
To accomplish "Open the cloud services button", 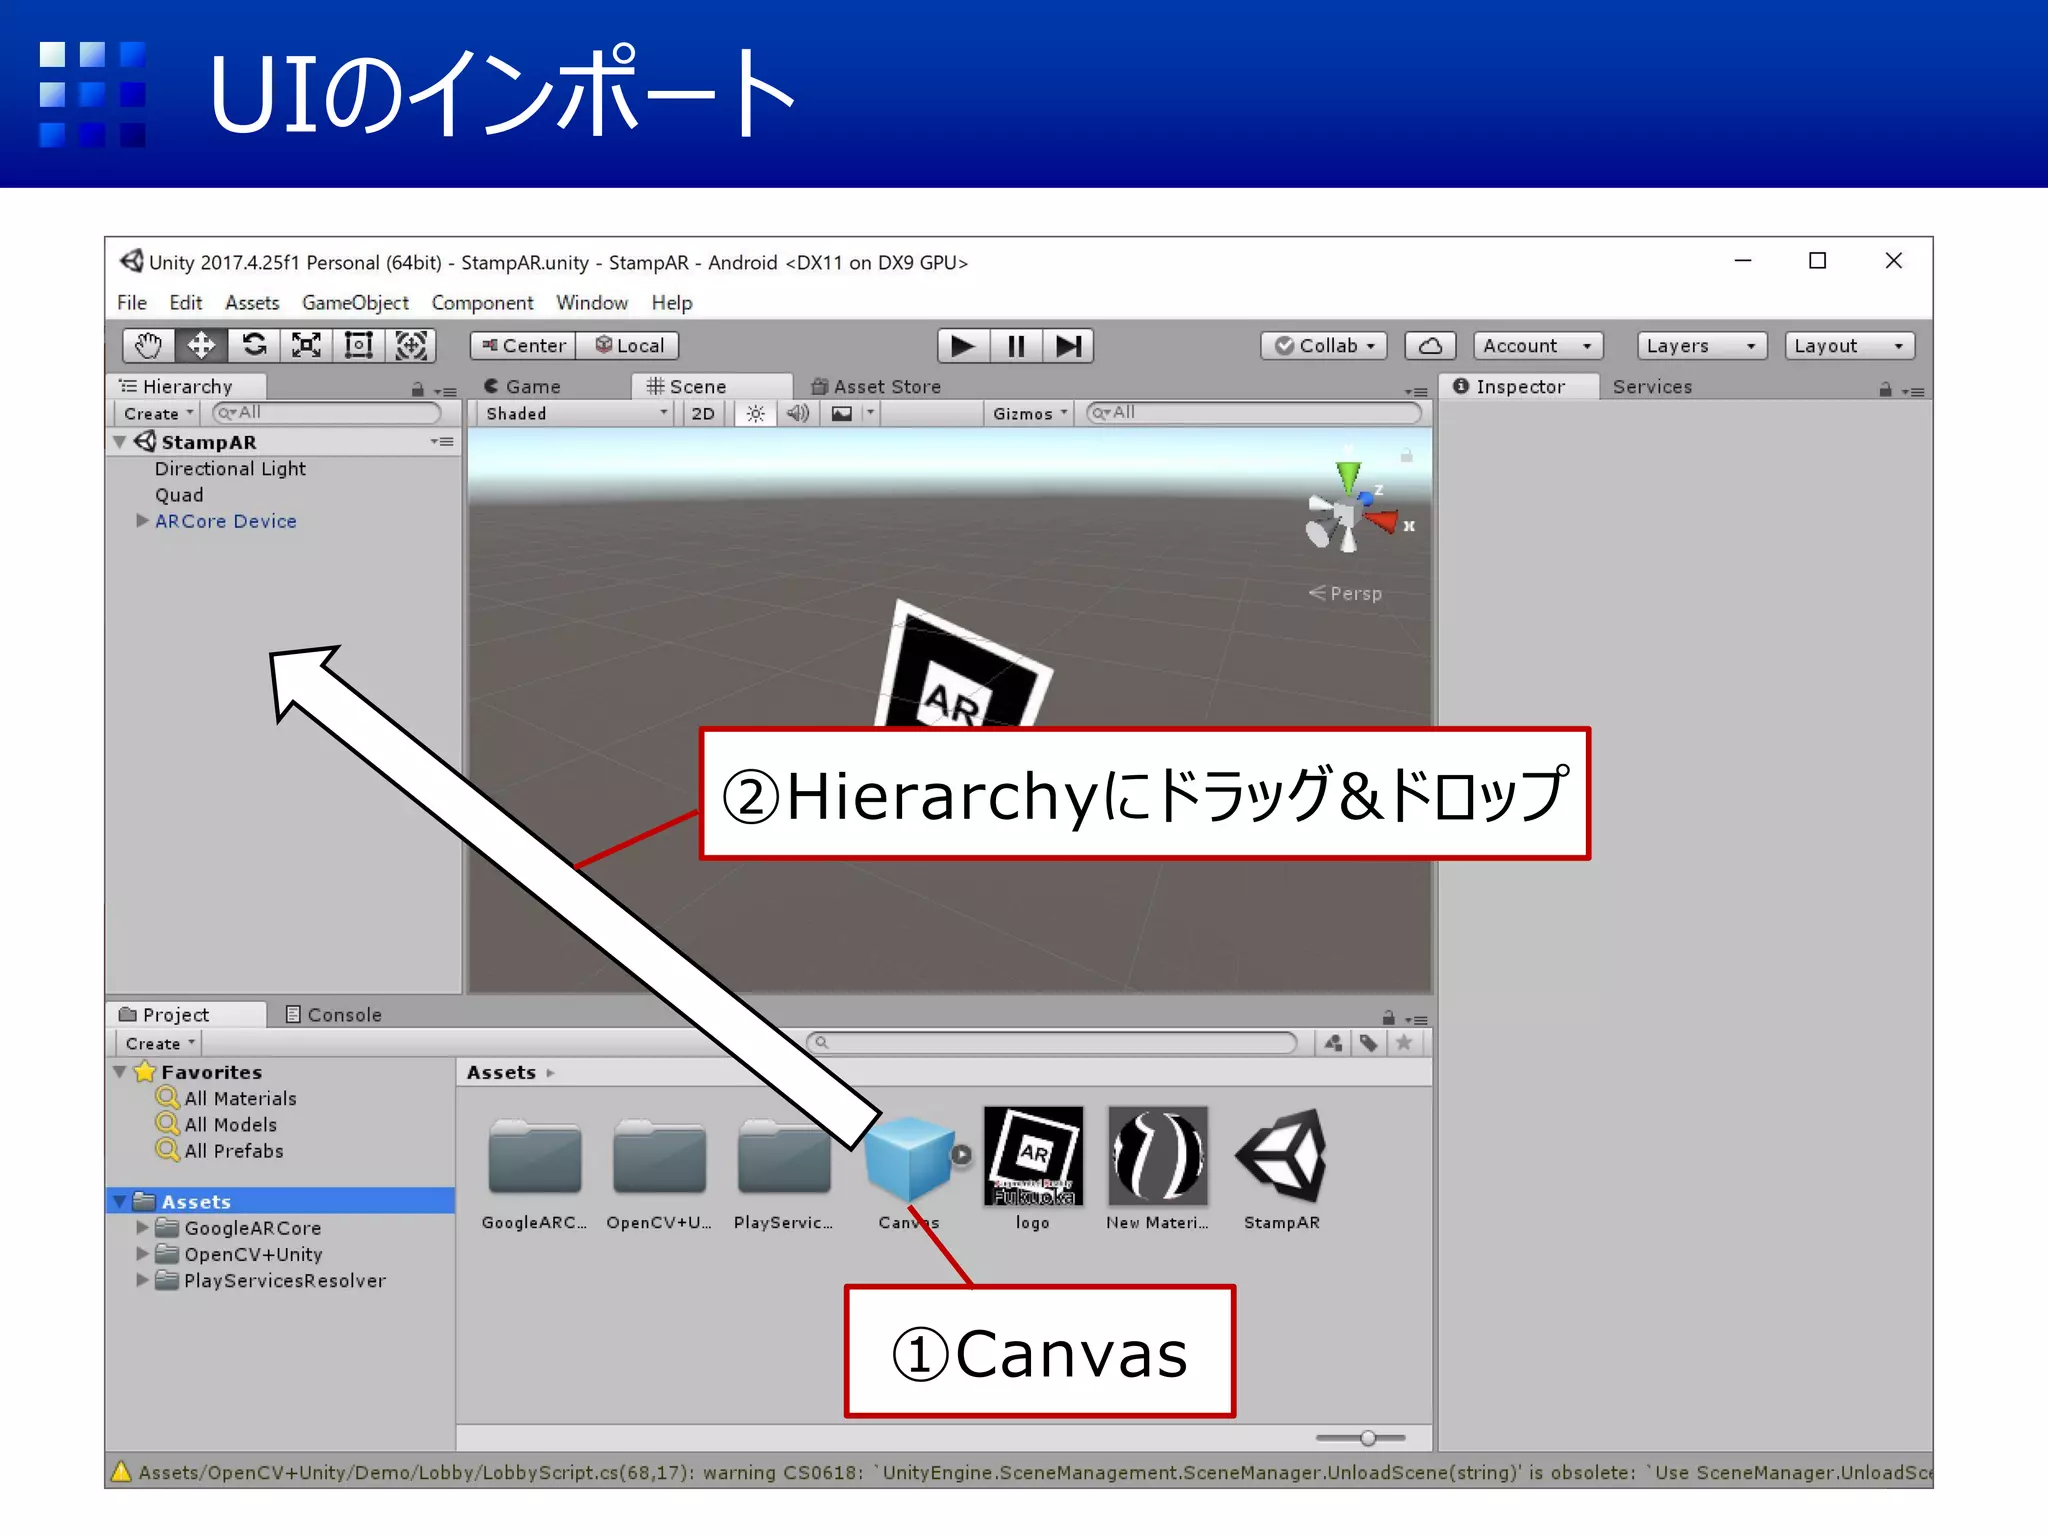I will point(1430,346).
